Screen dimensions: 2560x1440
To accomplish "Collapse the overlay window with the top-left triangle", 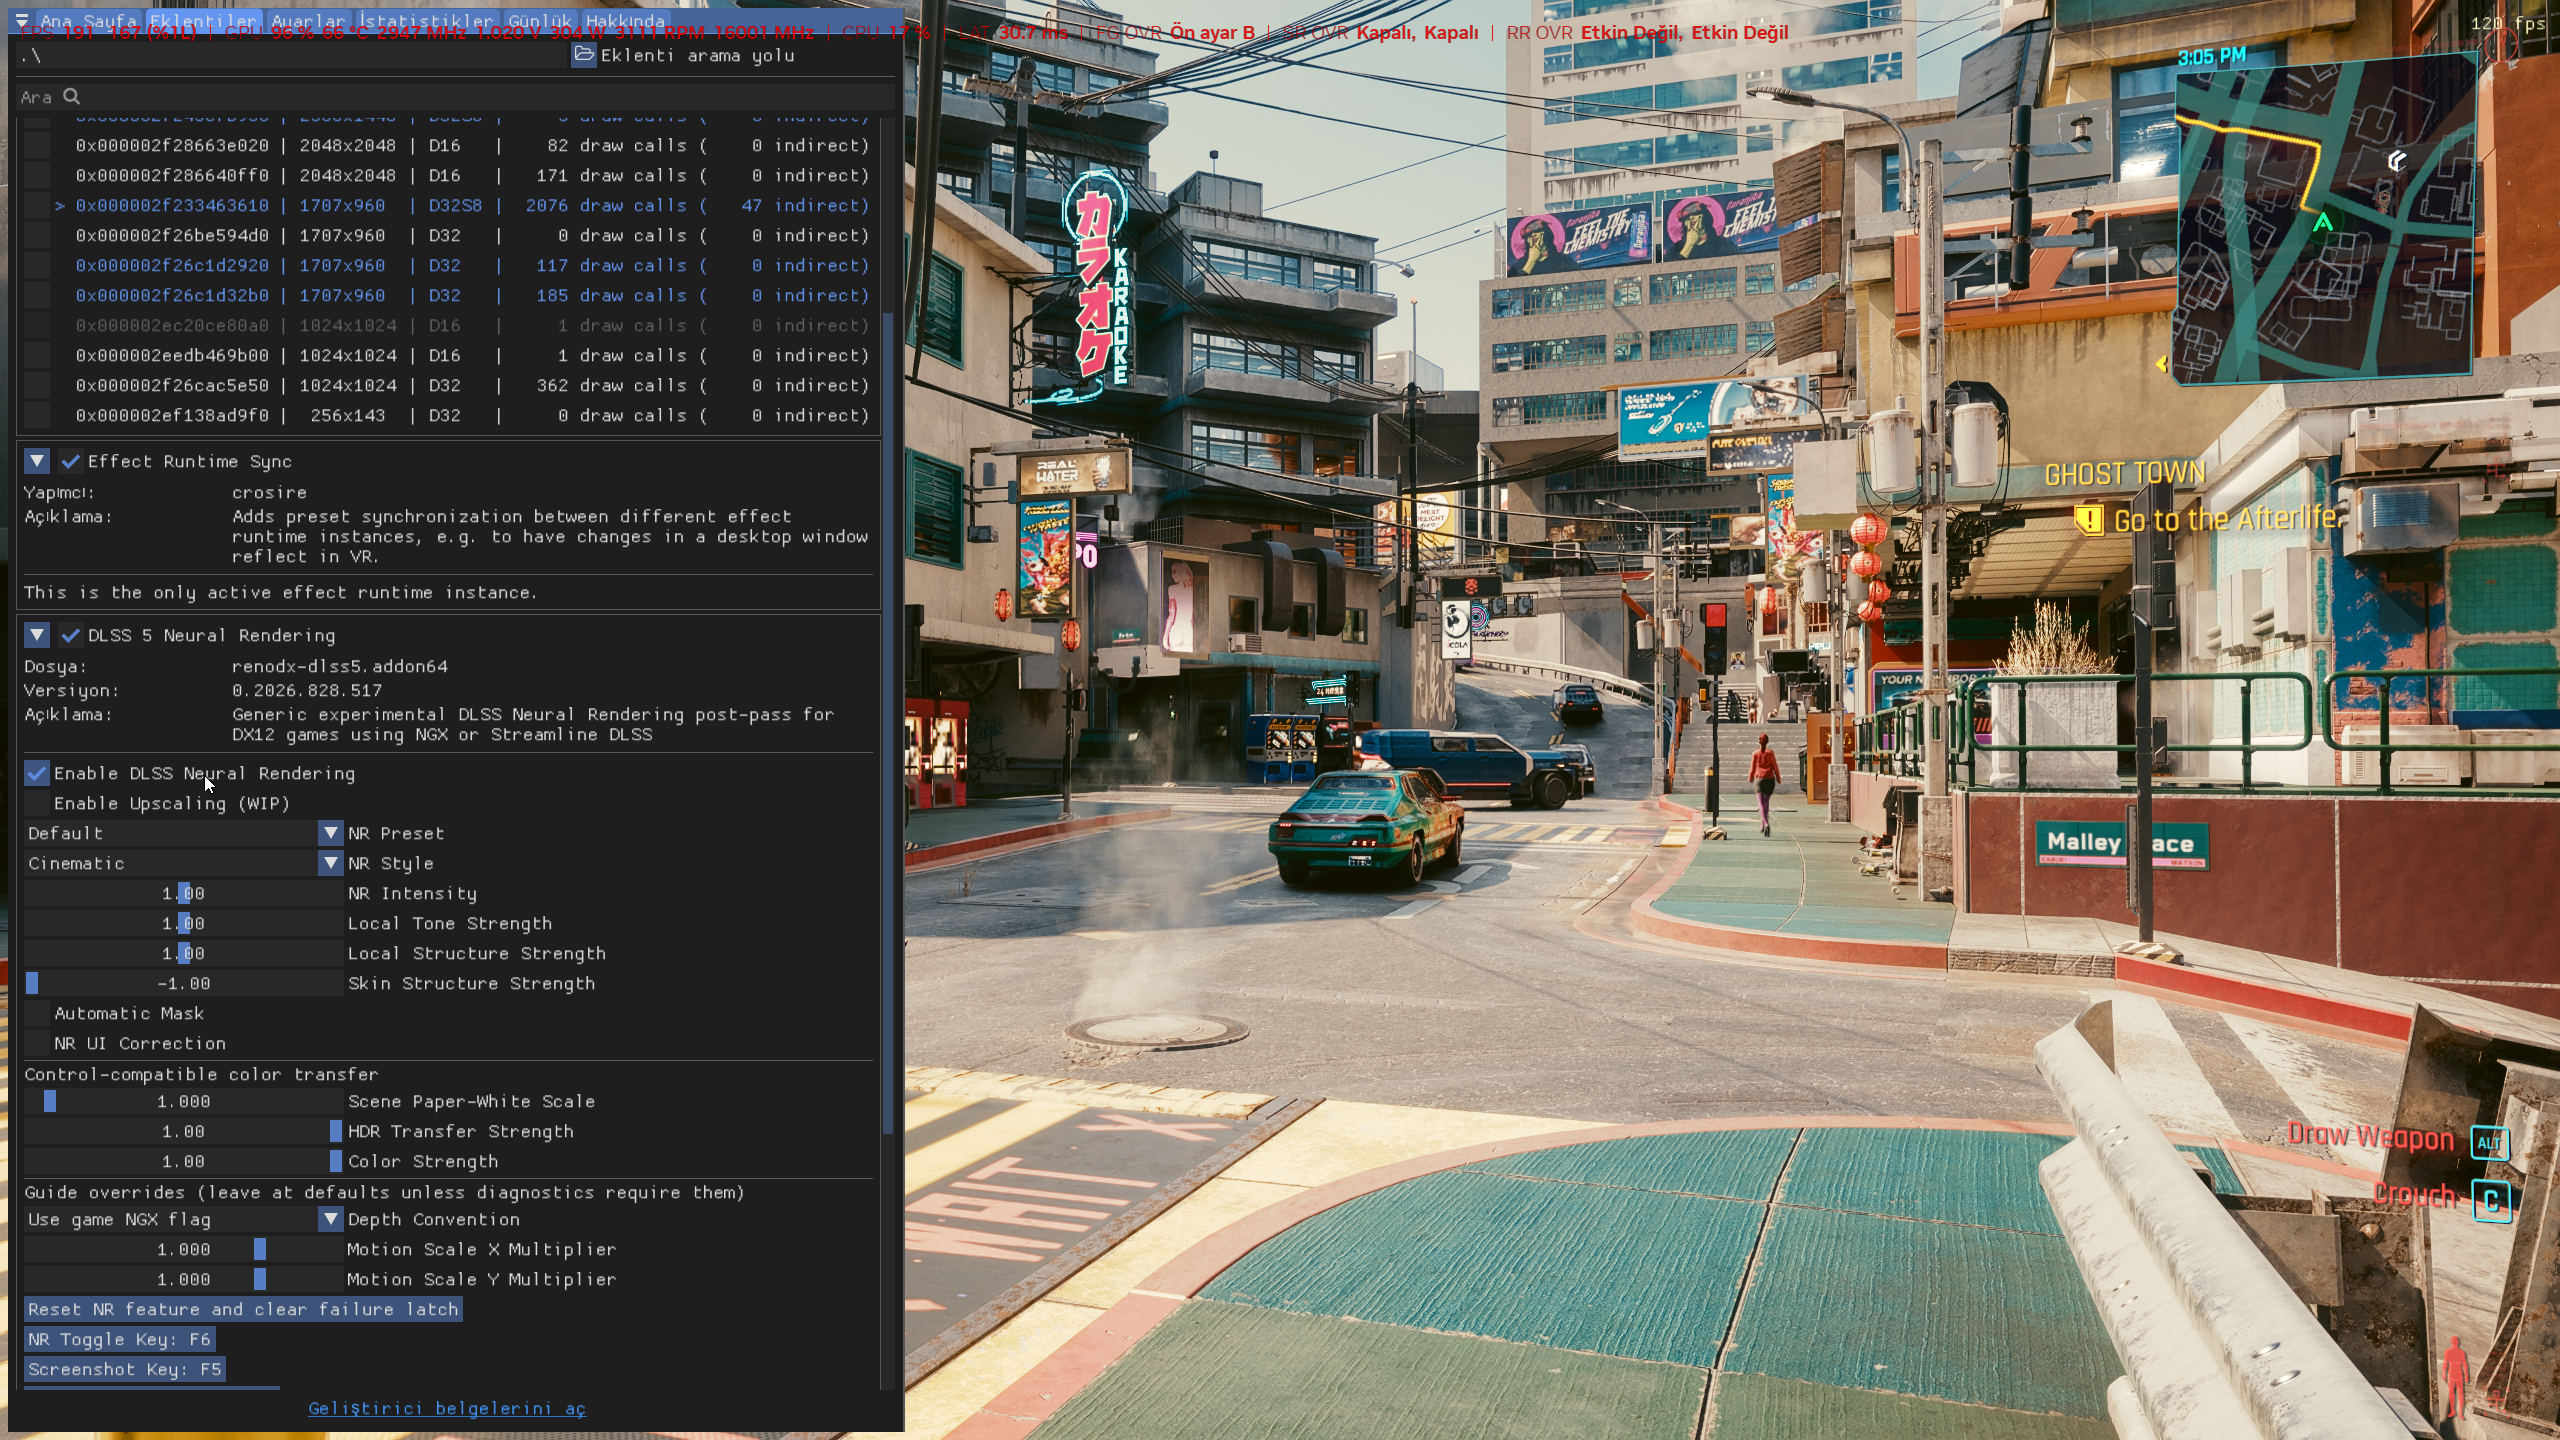I will tap(22, 20).
